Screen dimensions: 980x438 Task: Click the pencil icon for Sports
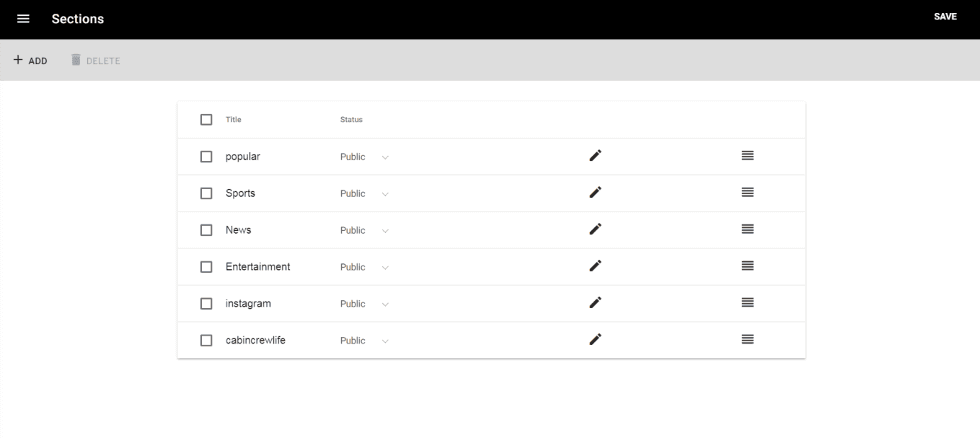tap(595, 193)
